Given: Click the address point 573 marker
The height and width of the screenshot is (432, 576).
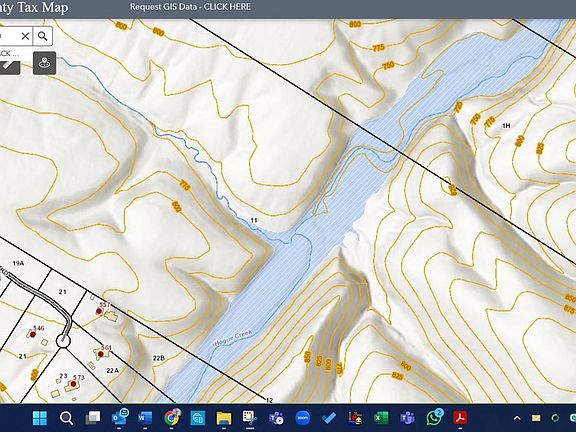Looking at the screenshot, I should coord(73,384).
